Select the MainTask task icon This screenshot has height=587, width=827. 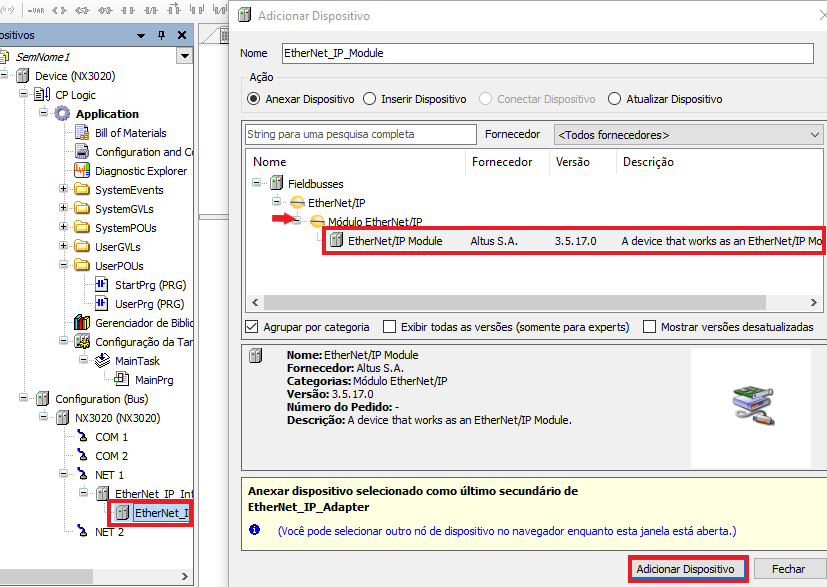click(x=101, y=361)
